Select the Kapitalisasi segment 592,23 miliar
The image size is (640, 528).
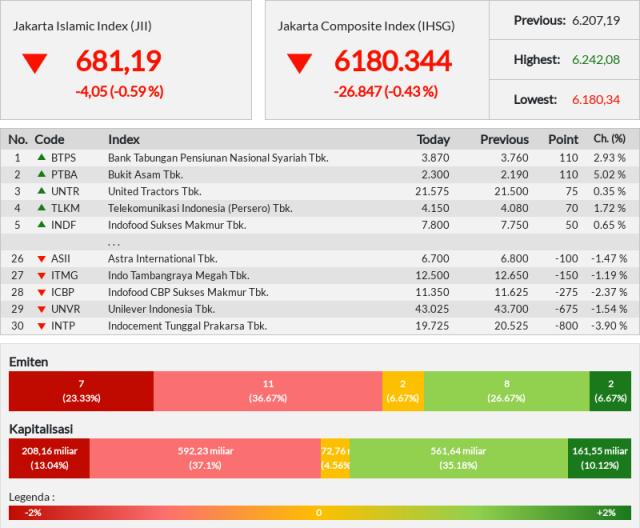(205, 458)
